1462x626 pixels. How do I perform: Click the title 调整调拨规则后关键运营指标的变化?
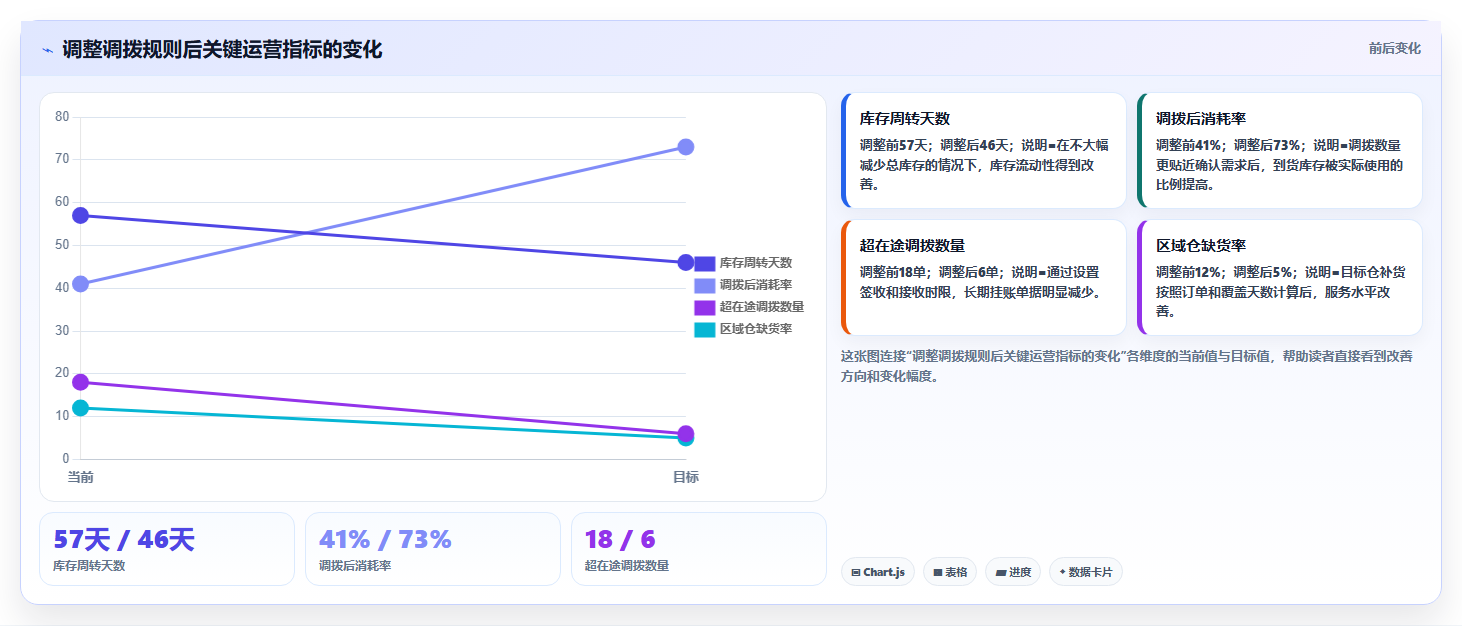(222, 50)
